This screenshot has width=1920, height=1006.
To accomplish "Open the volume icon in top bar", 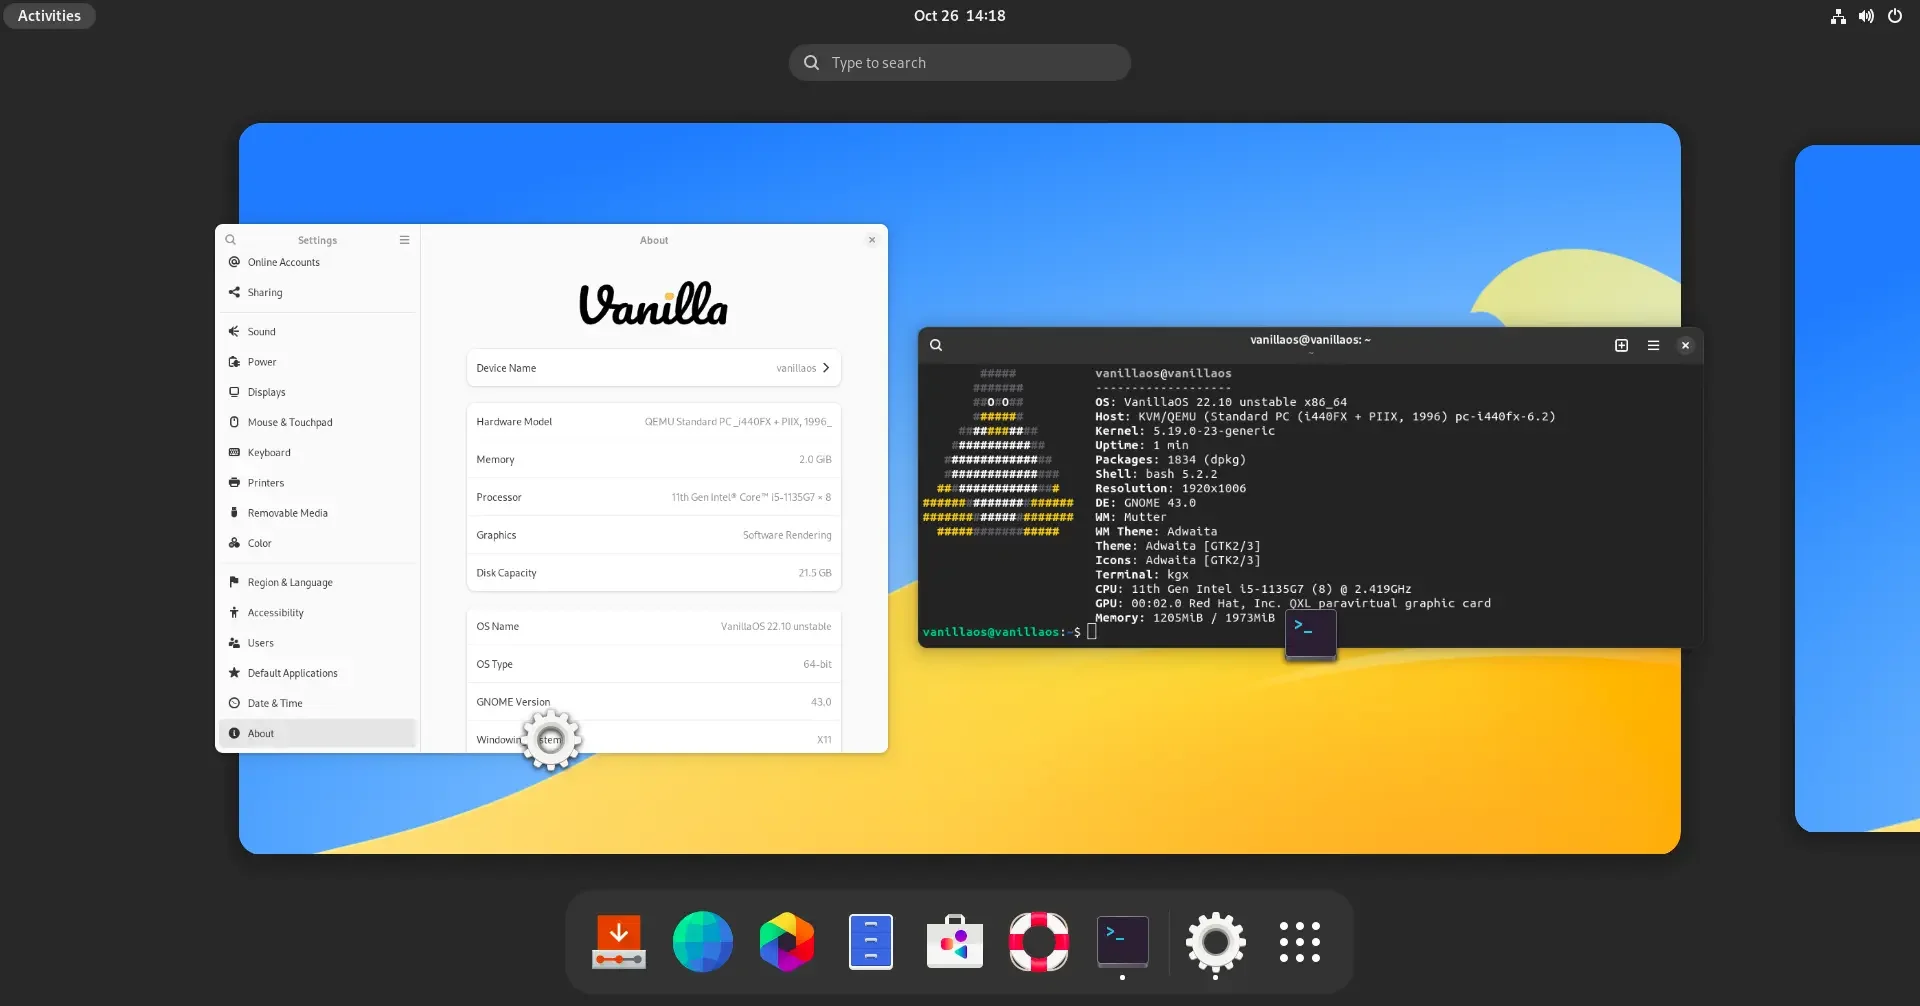I will click(x=1866, y=16).
